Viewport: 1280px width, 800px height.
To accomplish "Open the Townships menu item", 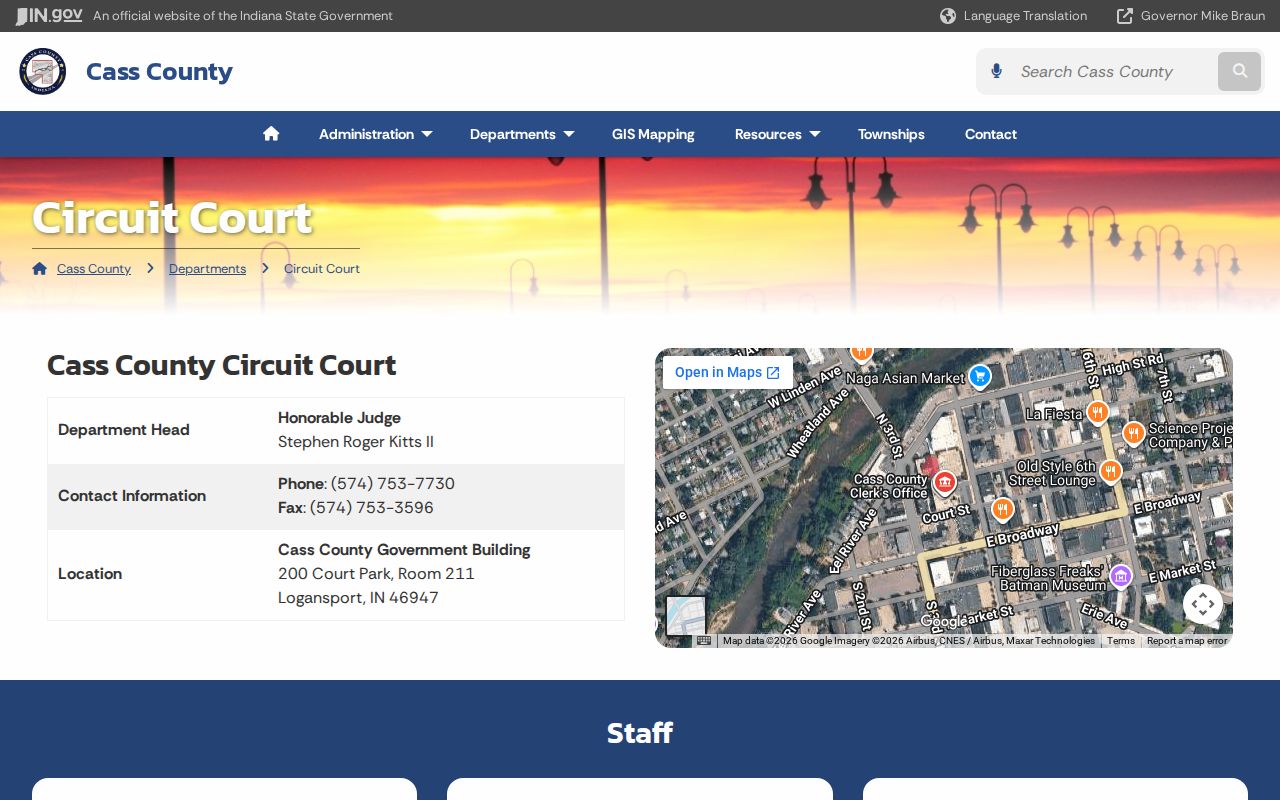I will 891,134.
